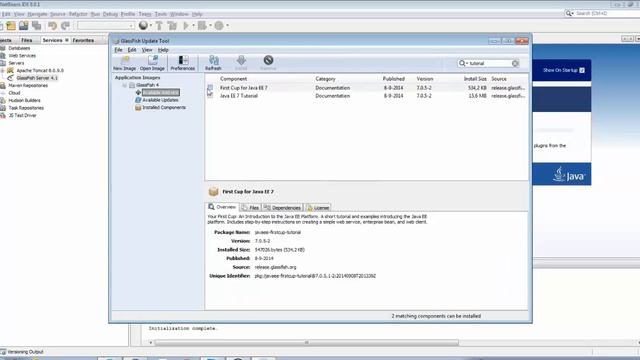Switch to the Favorites tab in NetBeans
The height and width of the screenshot is (360, 640).
83,40
